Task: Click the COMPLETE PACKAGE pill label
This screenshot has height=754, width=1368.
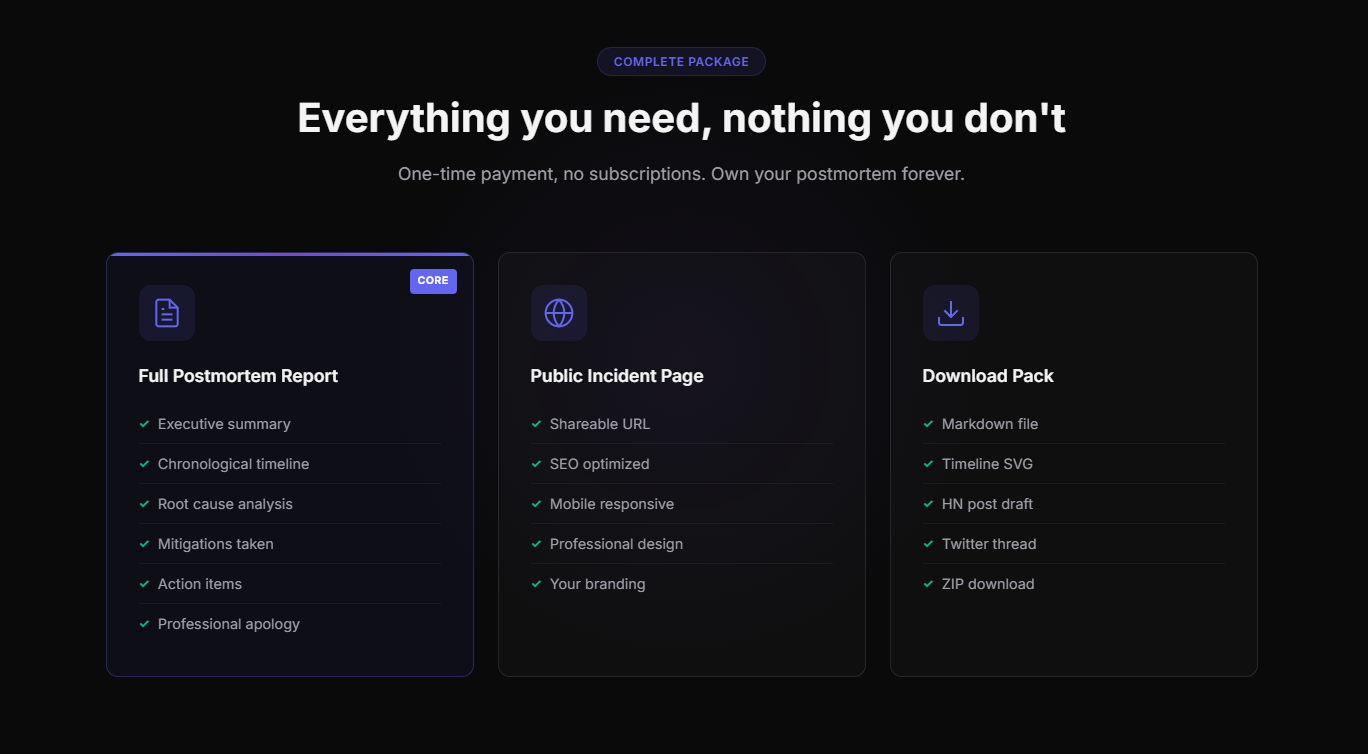Action: pos(681,61)
